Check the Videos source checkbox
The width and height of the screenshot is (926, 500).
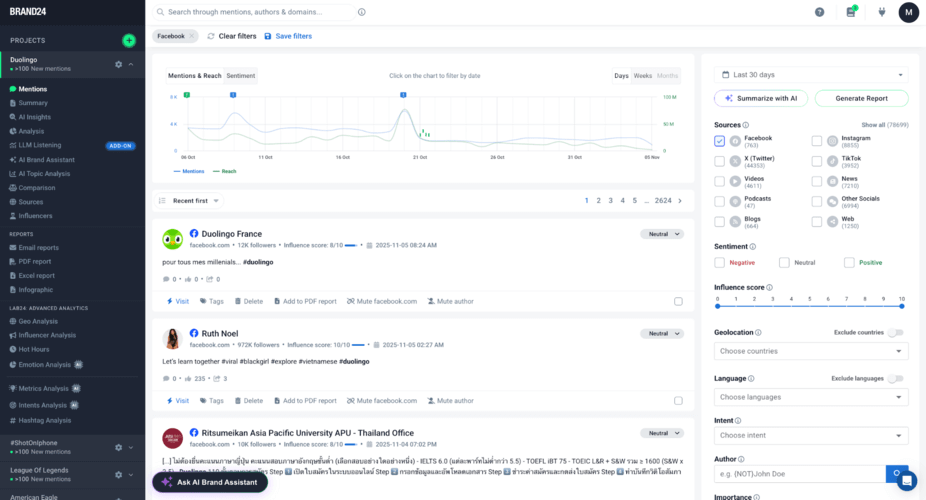(719, 181)
